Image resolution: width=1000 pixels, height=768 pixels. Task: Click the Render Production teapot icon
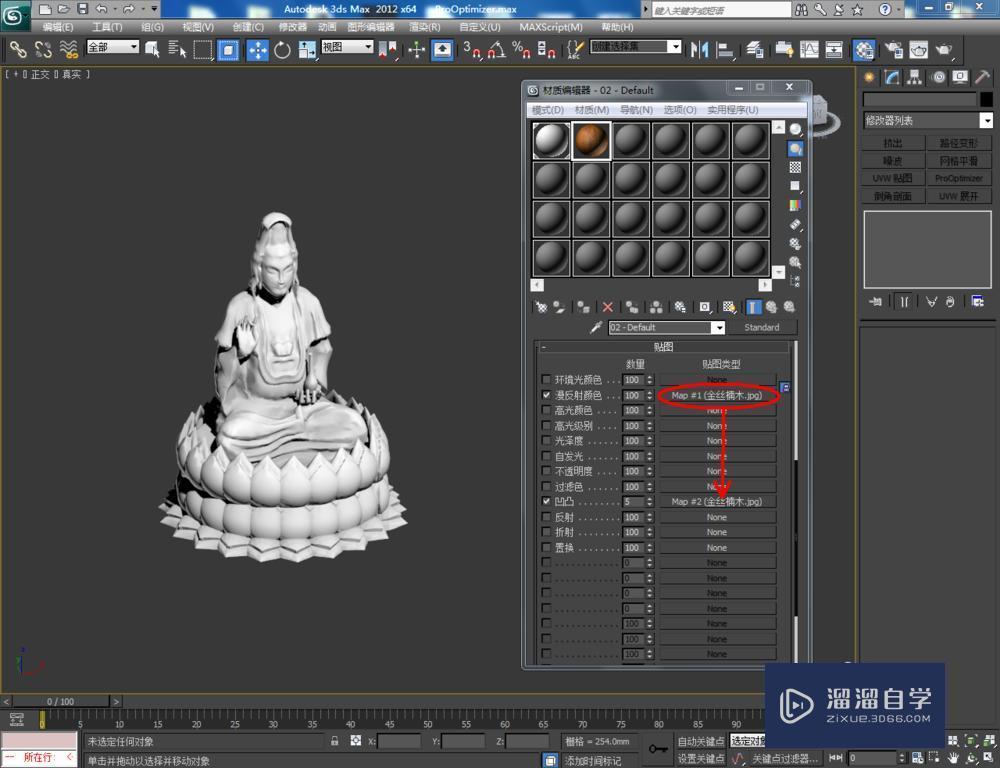click(944, 48)
